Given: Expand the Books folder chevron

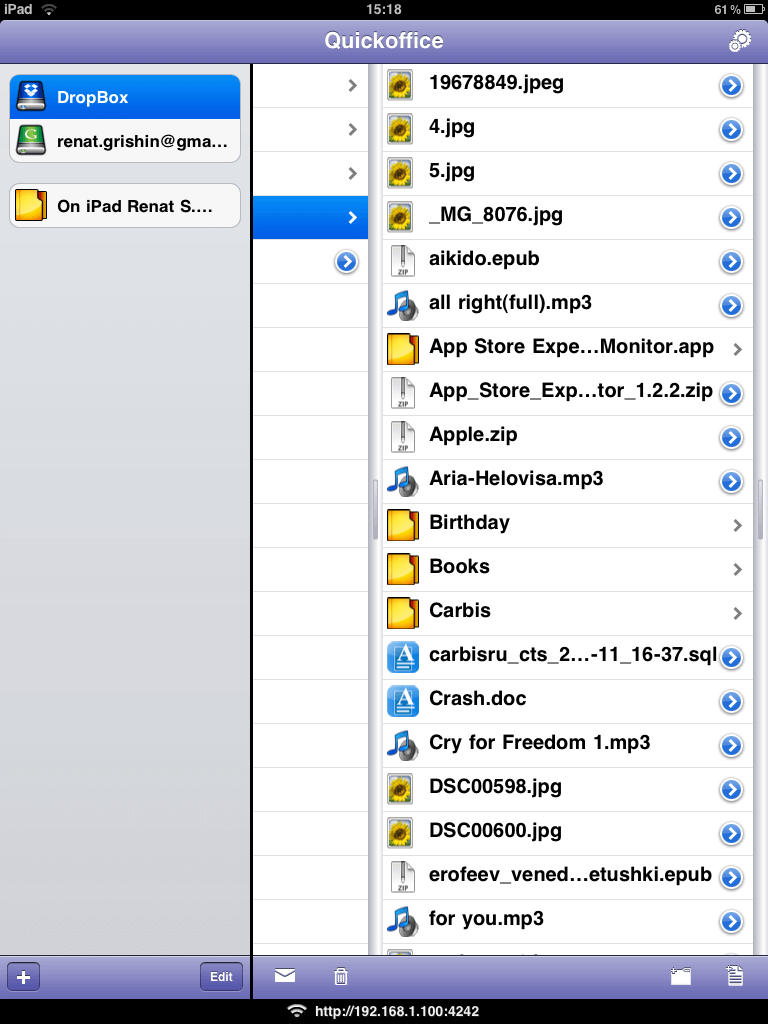Looking at the screenshot, I should tap(737, 569).
